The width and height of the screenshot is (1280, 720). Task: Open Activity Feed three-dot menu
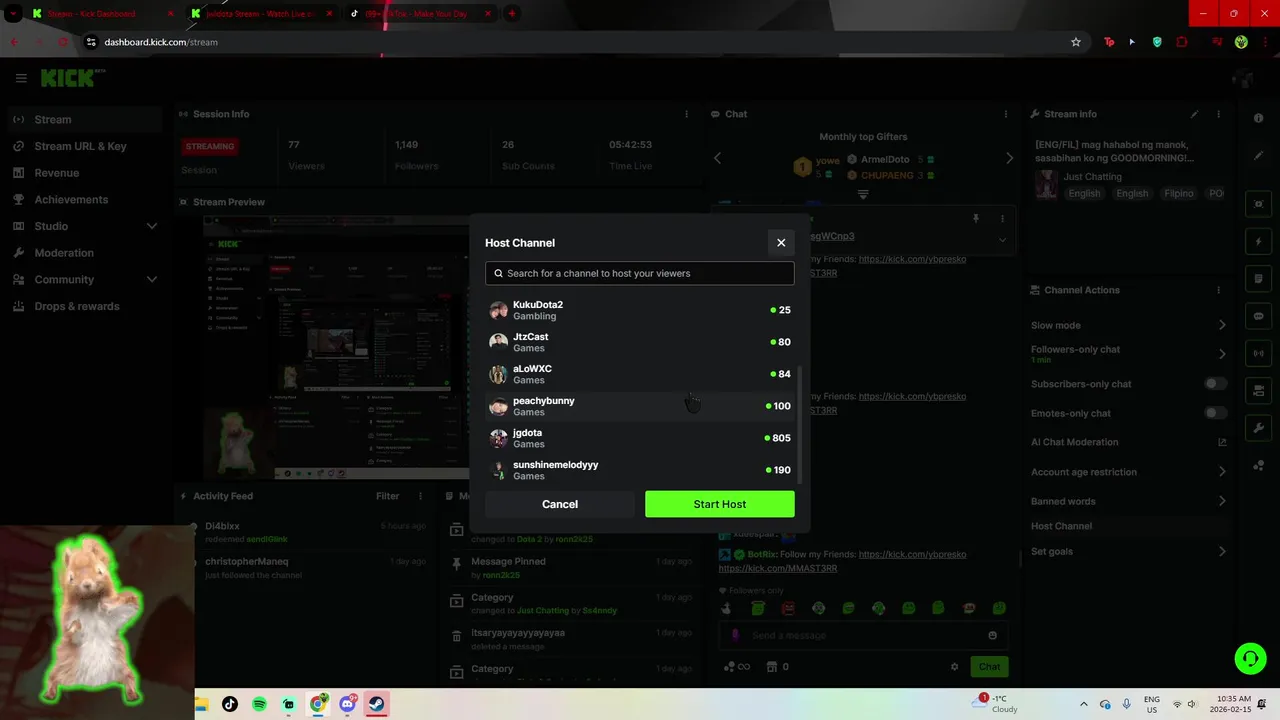pyautogui.click(x=420, y=496)
